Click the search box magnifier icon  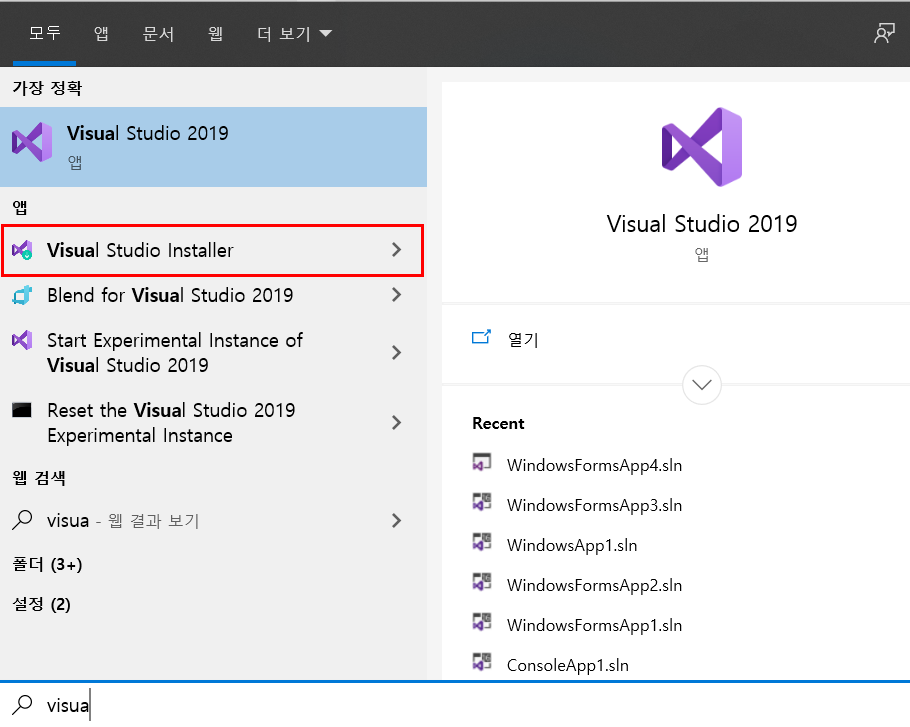click(22, 705)
